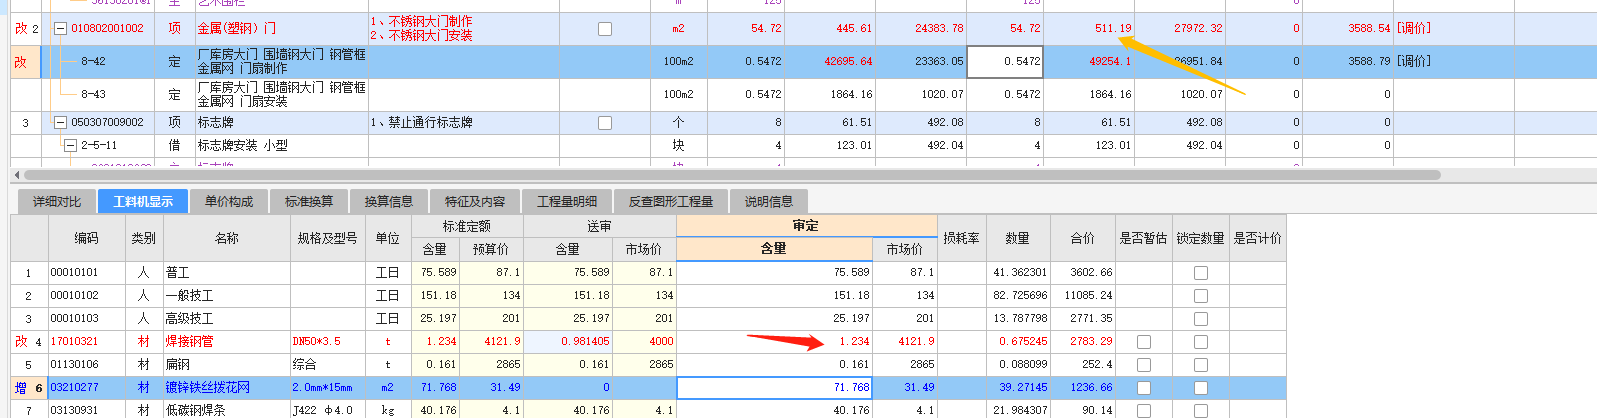Image resolution: width=1597 pixels, height=418 pixels.
Task: Click the 是否计价 column header
Action: pos(1257,238)
